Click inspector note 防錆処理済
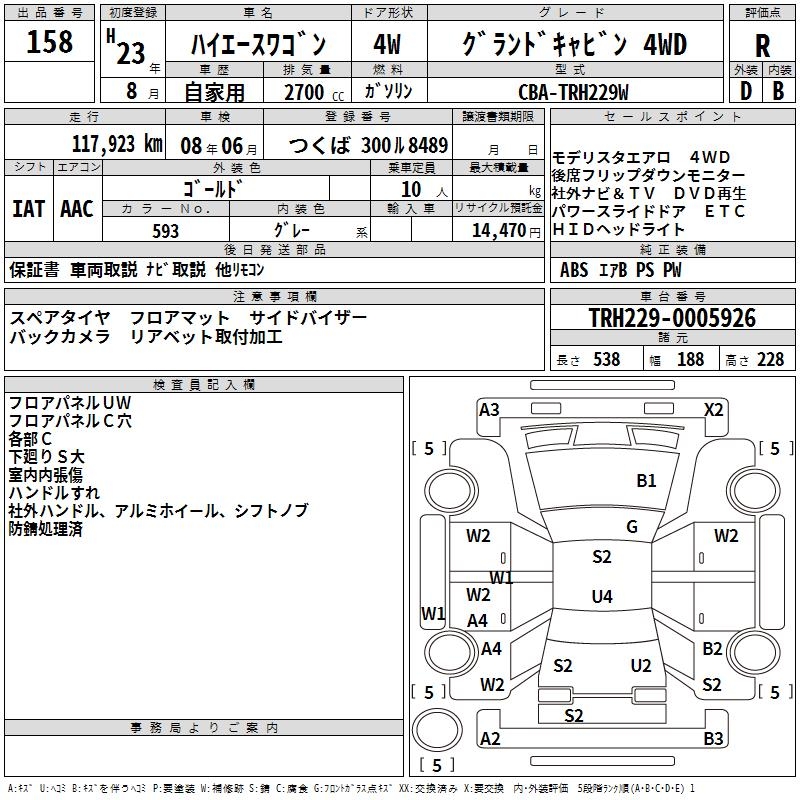Image resolution: width=800 pixels, height=800 pixels. [x=45, y=529]
